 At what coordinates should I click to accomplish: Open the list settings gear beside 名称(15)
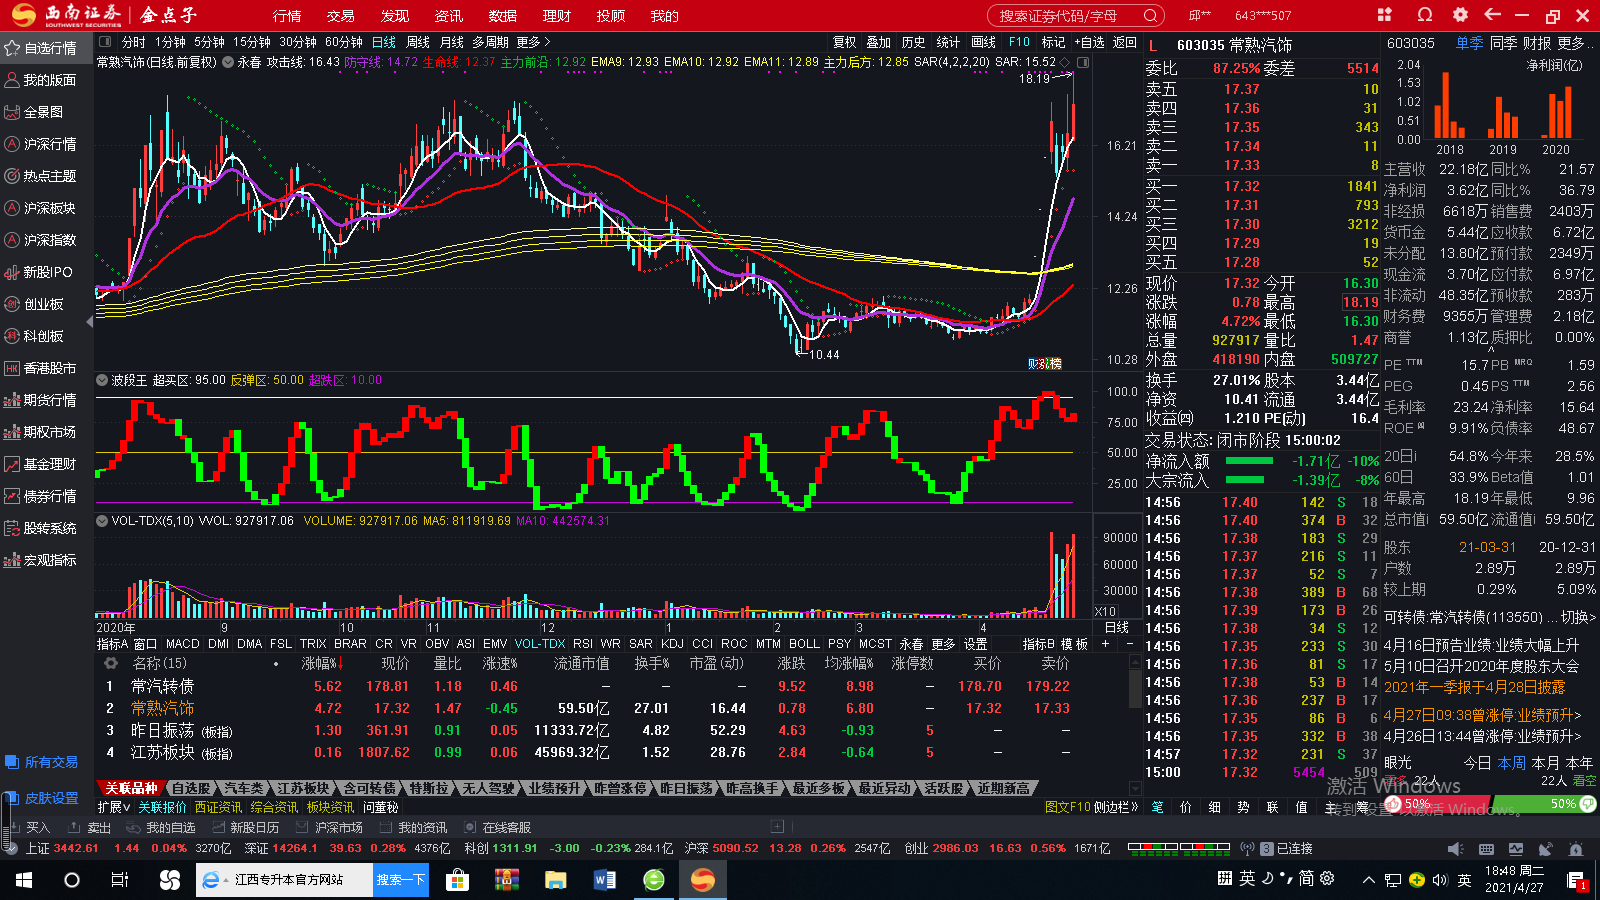110,663
